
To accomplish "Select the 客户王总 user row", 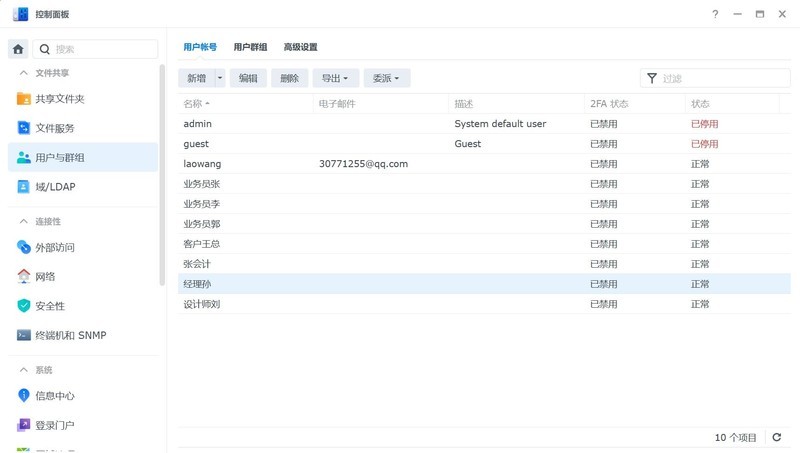I will click(484, 244).
